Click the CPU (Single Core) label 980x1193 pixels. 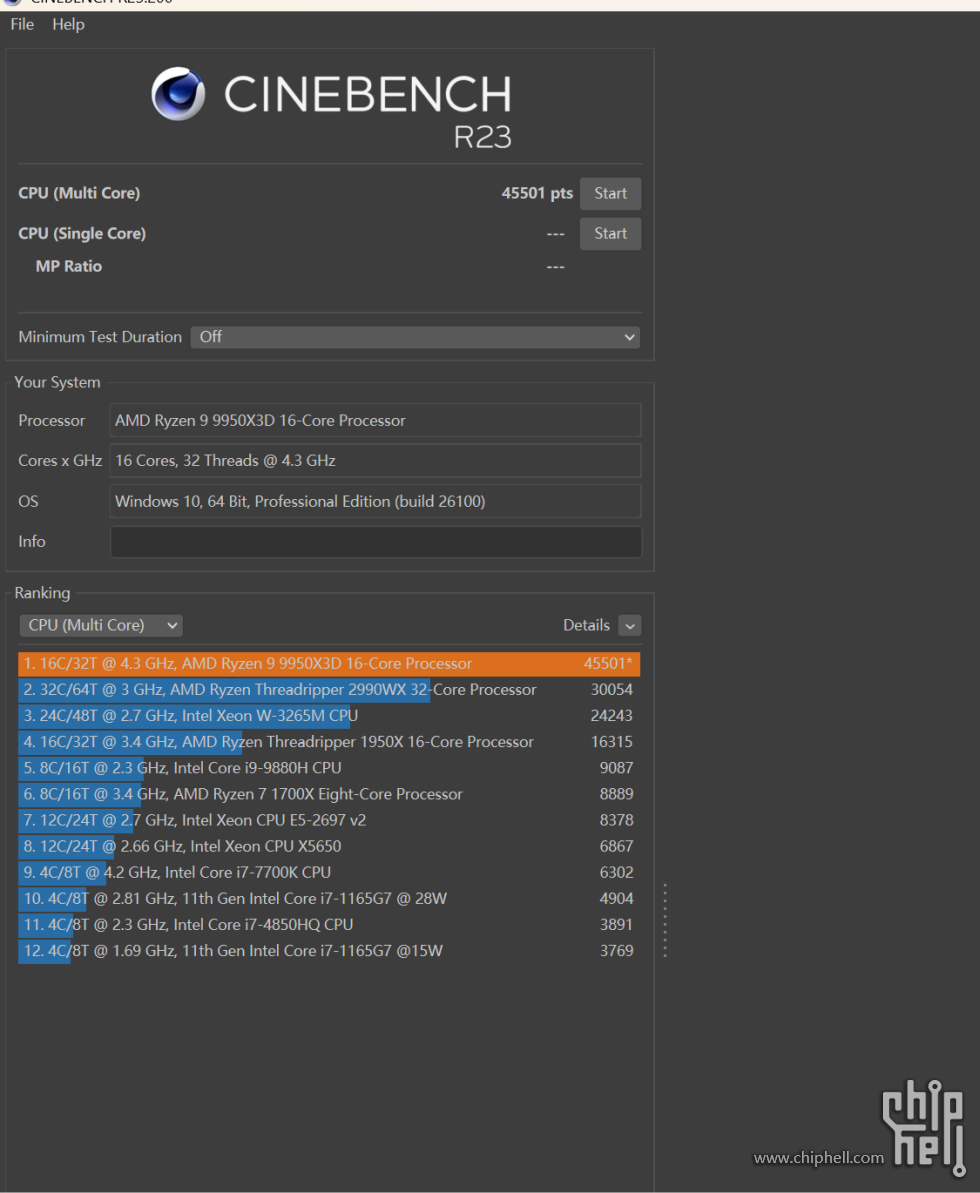[82, 234]
